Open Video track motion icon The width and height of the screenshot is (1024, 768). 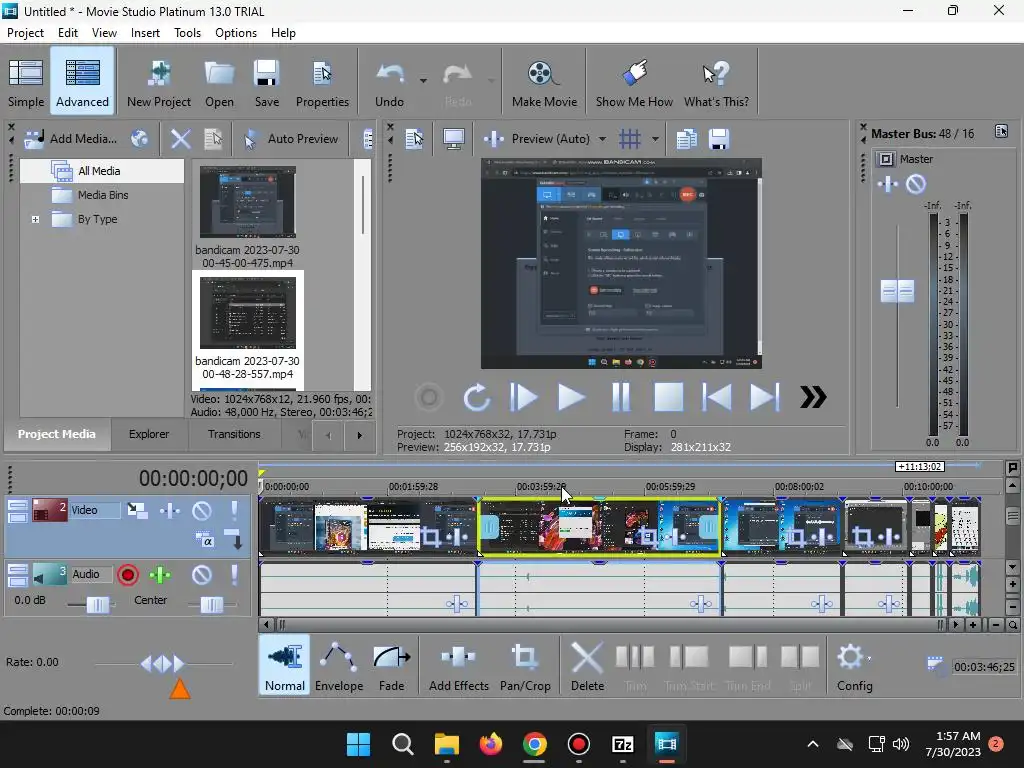click(x=137, y=510)
